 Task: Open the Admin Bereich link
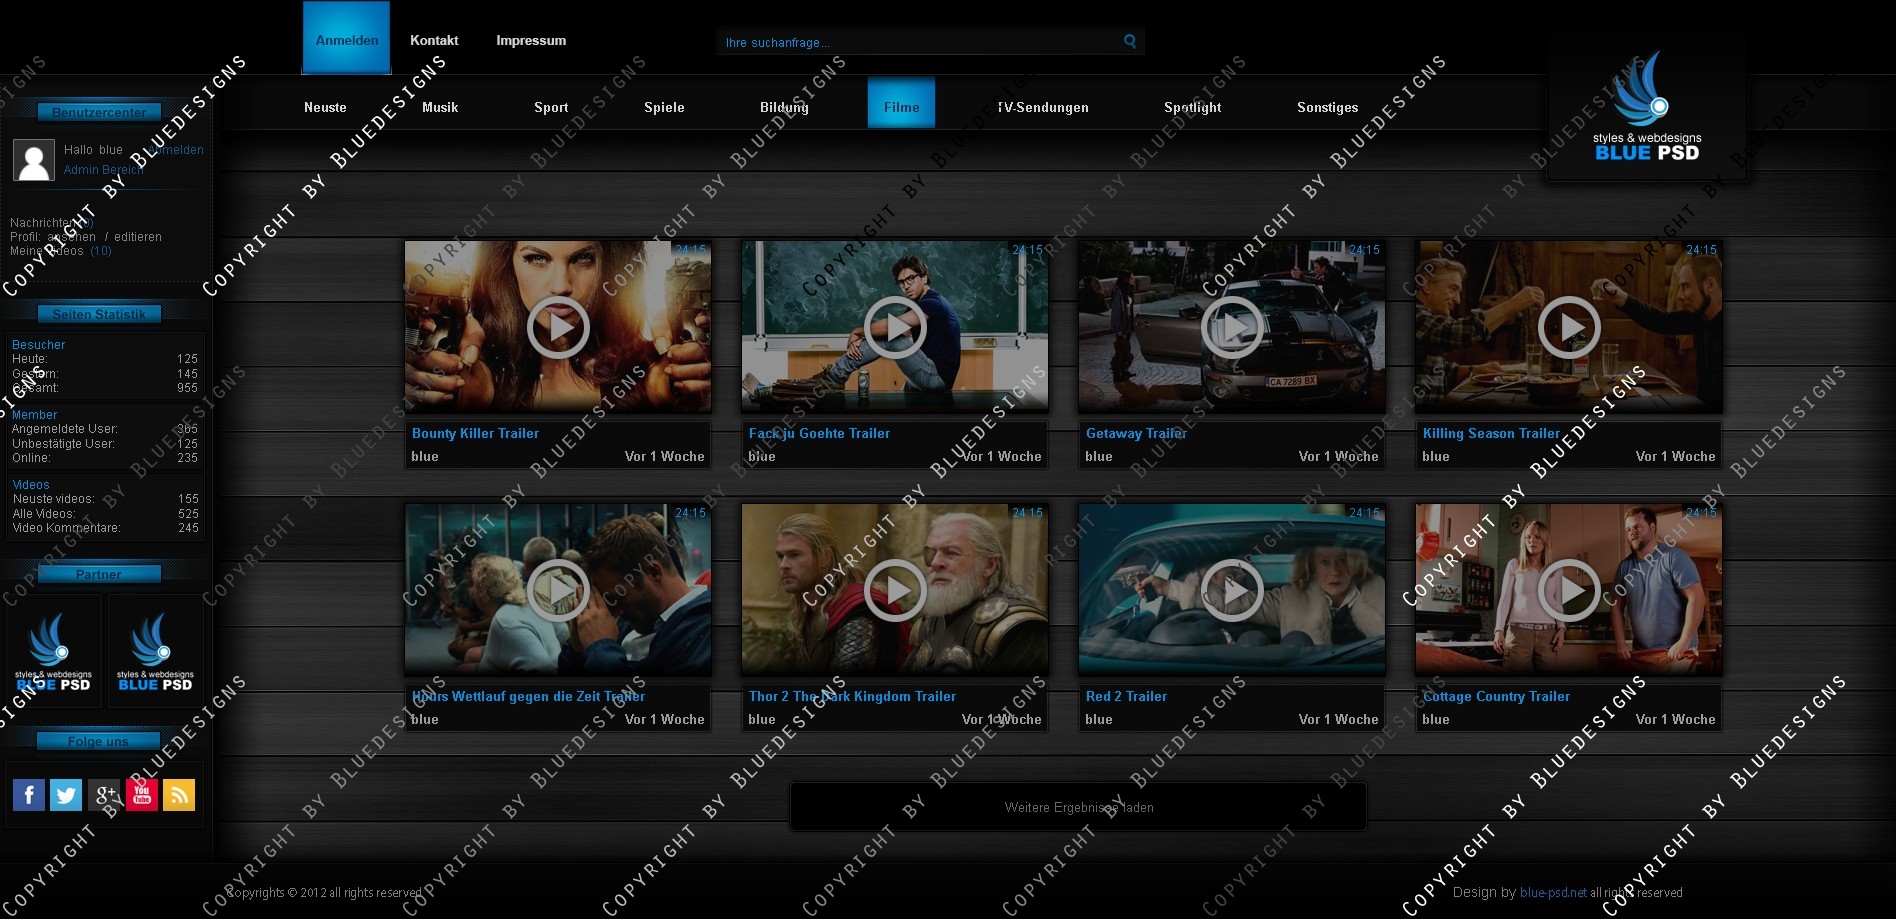104,170
